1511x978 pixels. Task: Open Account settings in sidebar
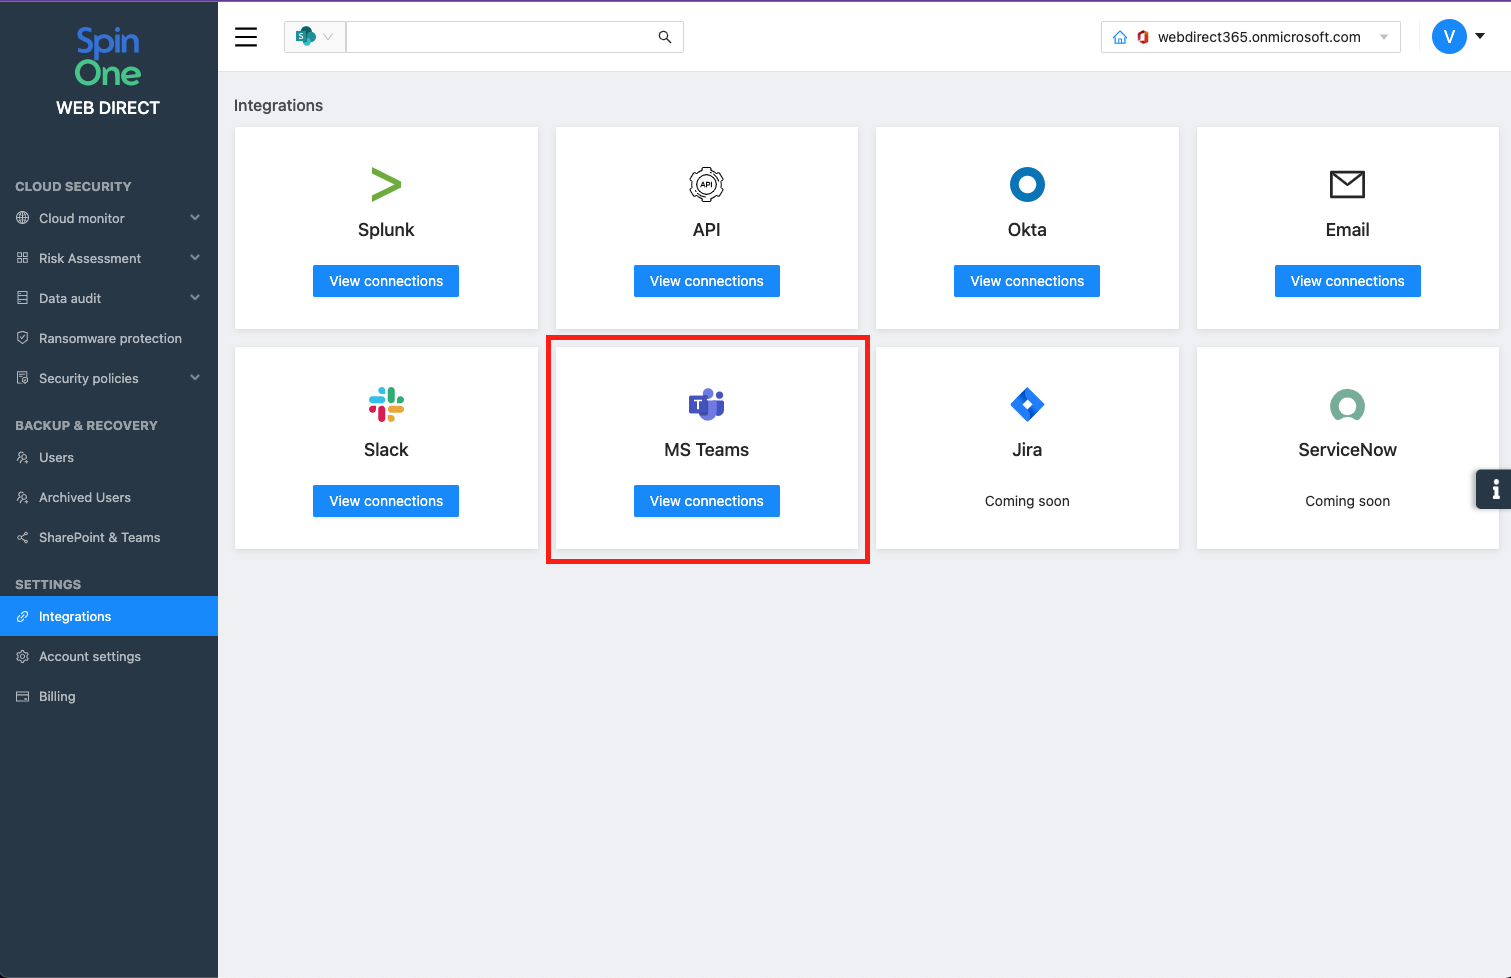[90, 656]
